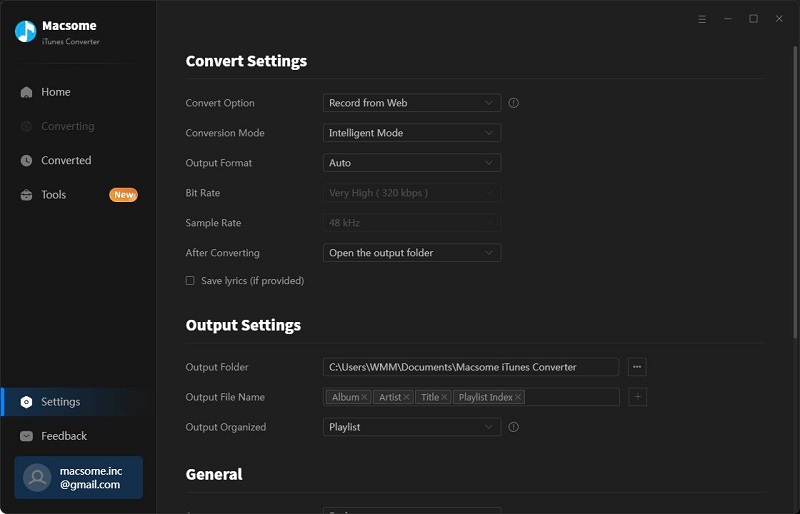Expand the Output Organized dropdown
Viewport: 800px width, 514px height.
(x=412, y=427)
